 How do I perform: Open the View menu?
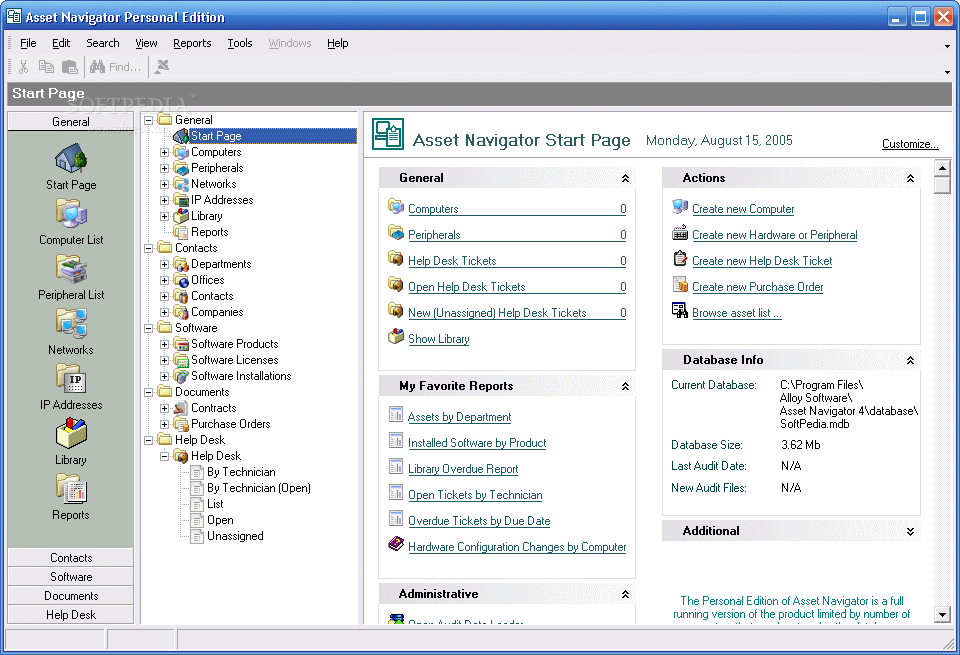pos(146,43)
